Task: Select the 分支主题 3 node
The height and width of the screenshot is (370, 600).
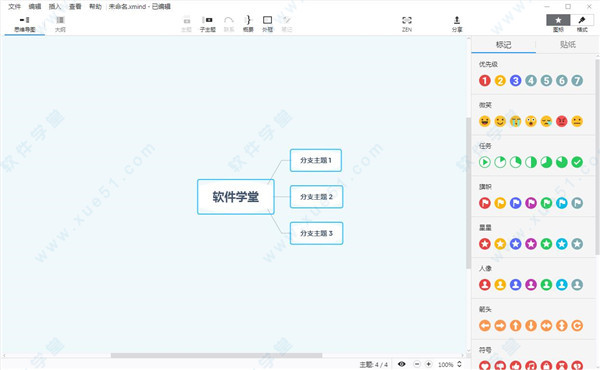Action: (x=316, y=233)
